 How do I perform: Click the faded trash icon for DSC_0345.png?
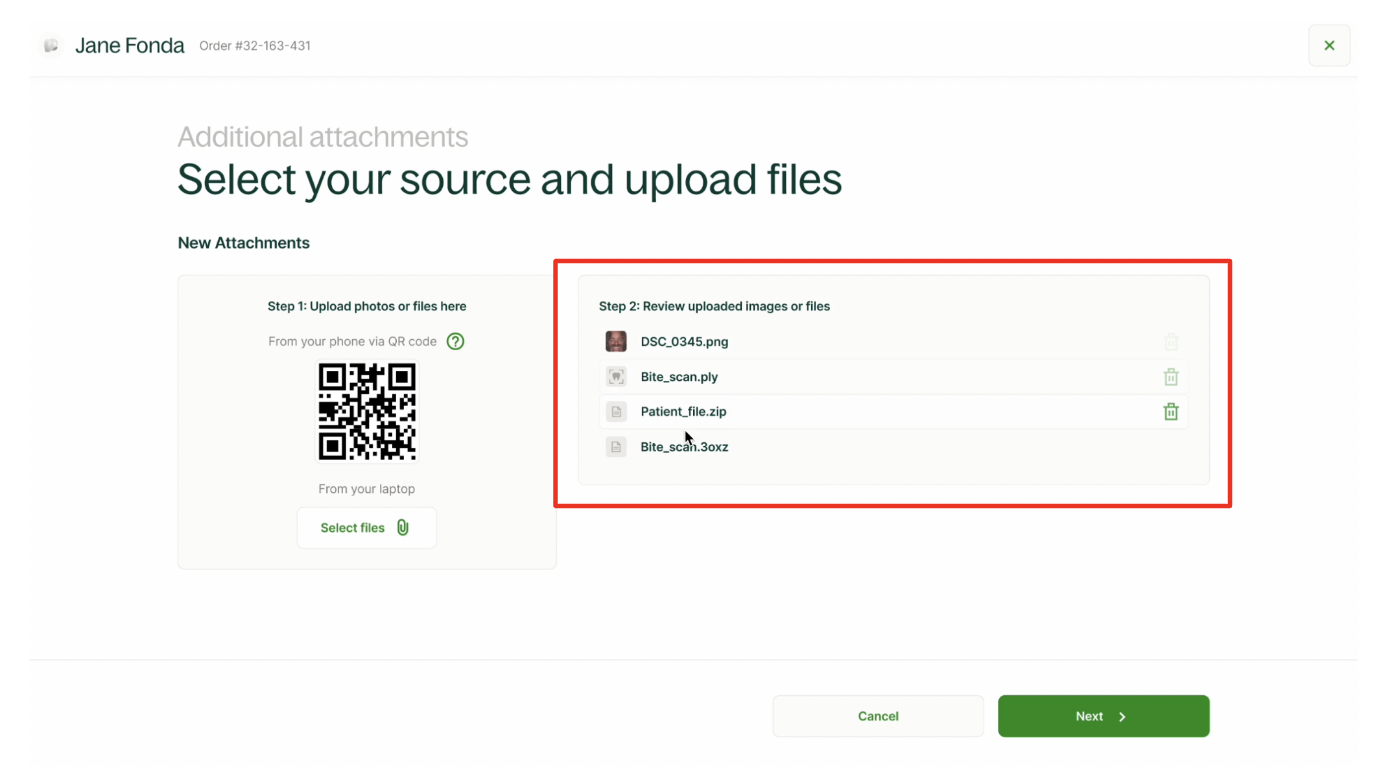1170,342
